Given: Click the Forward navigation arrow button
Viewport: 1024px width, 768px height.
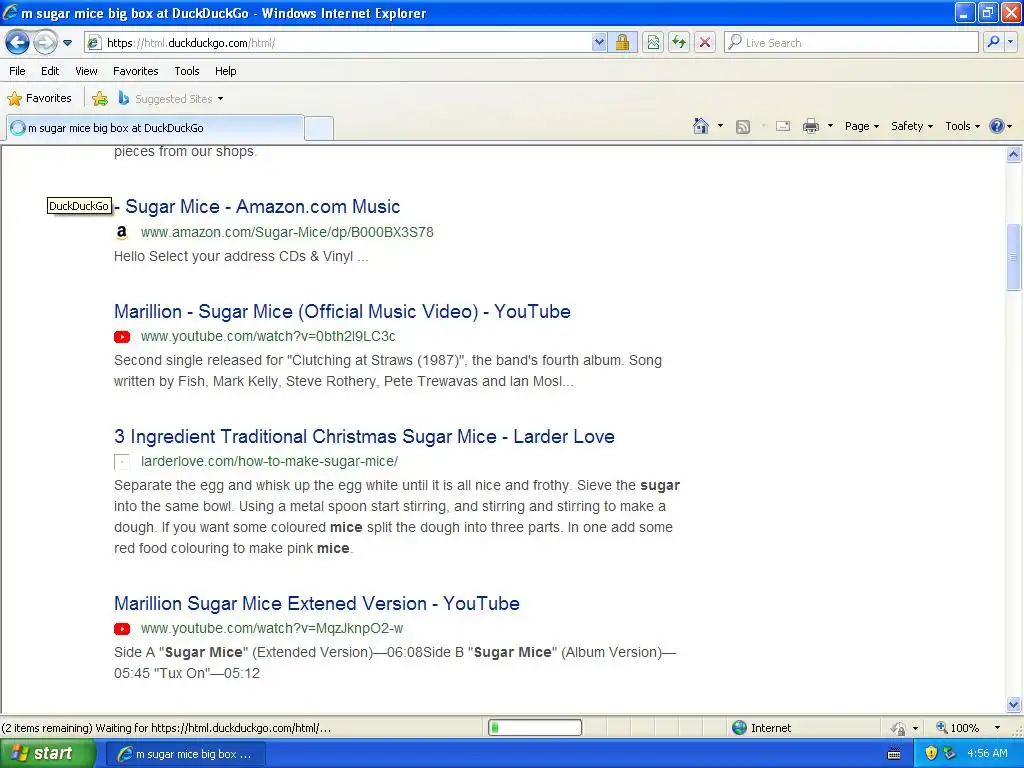Looking at the screenshot, I should point(45,43).
